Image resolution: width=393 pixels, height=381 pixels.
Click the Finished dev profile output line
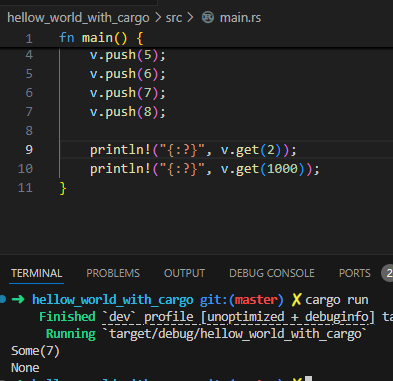coord(216,317)
